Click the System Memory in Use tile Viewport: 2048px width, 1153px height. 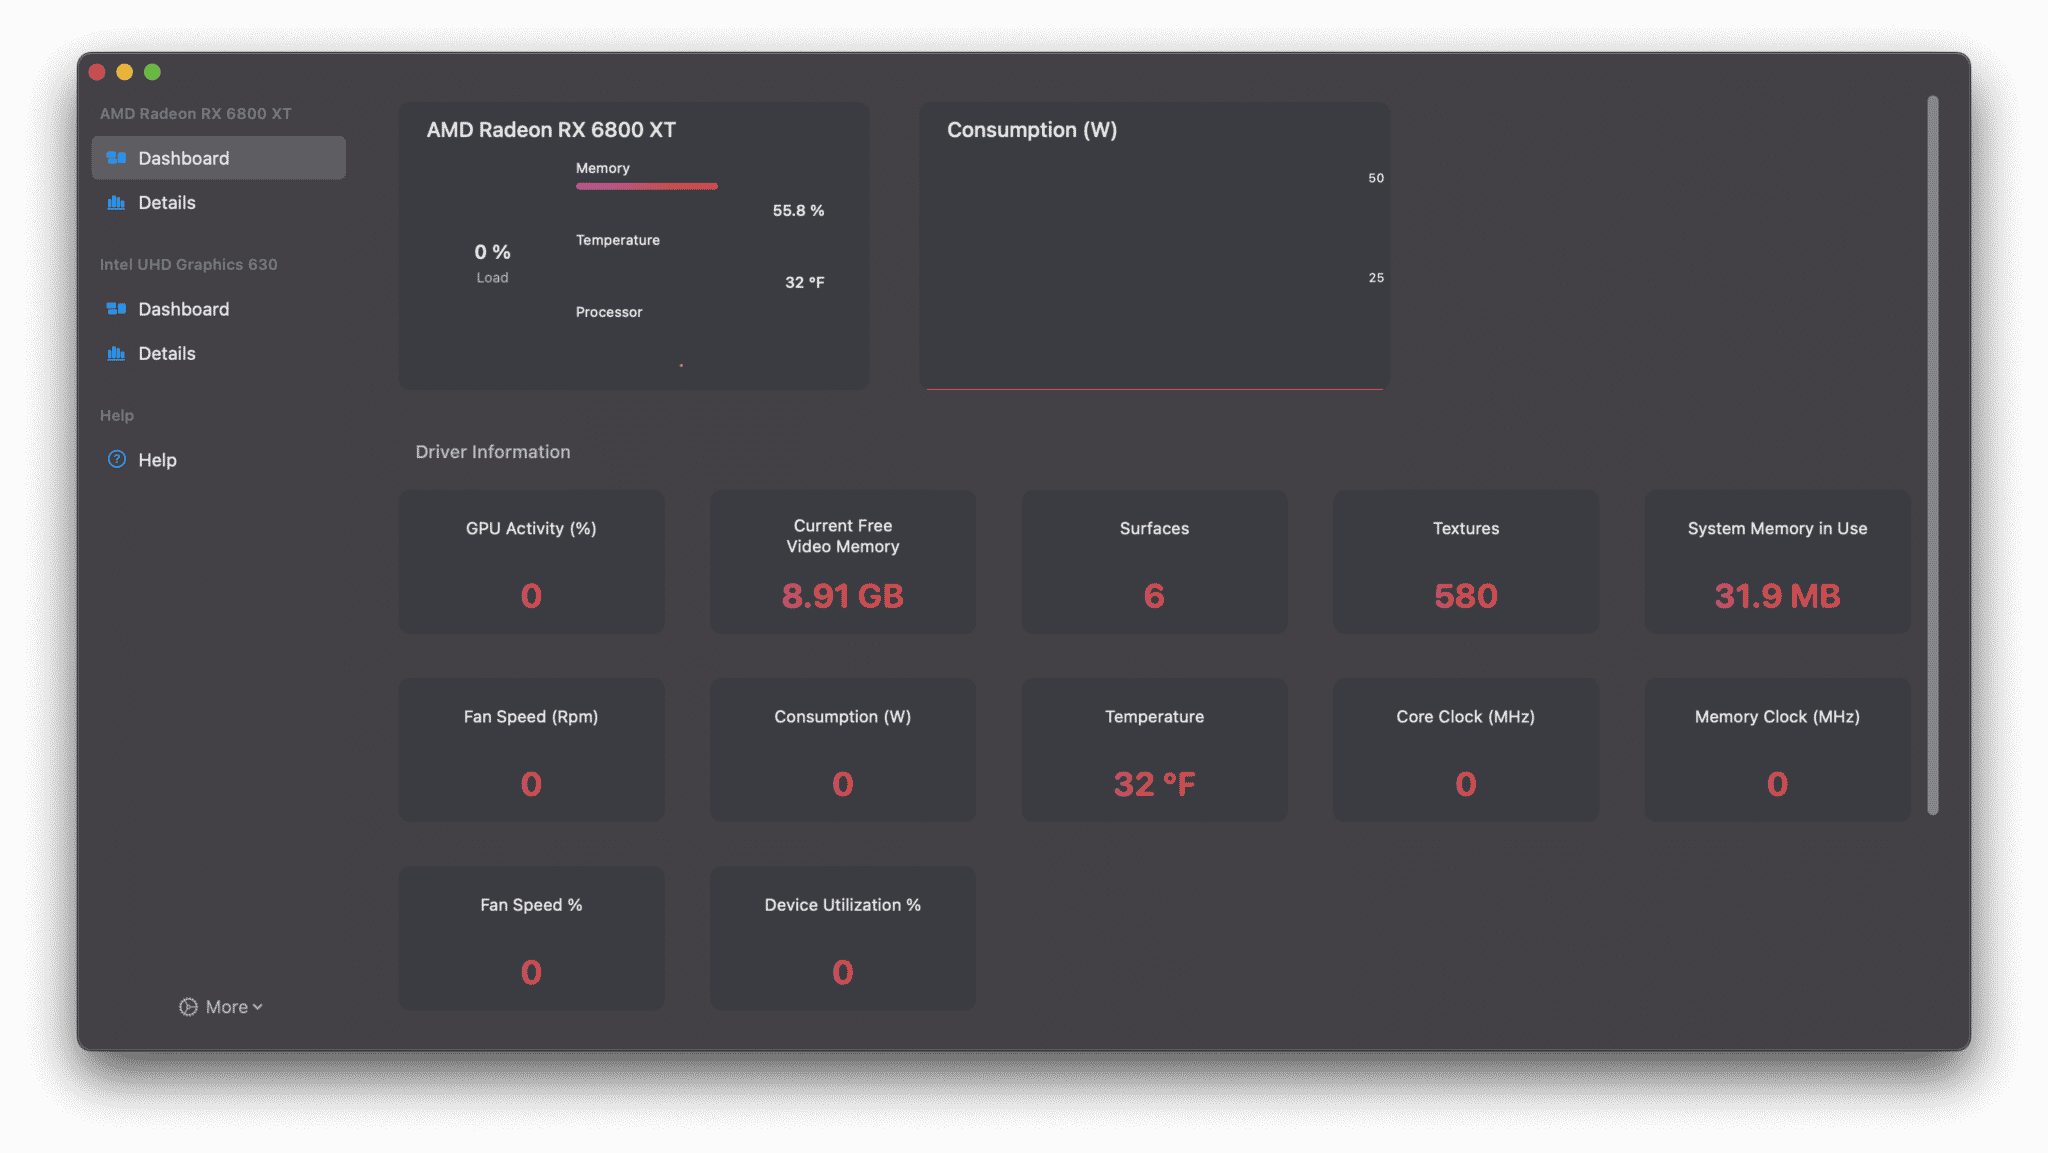(x=1776, y=562)
